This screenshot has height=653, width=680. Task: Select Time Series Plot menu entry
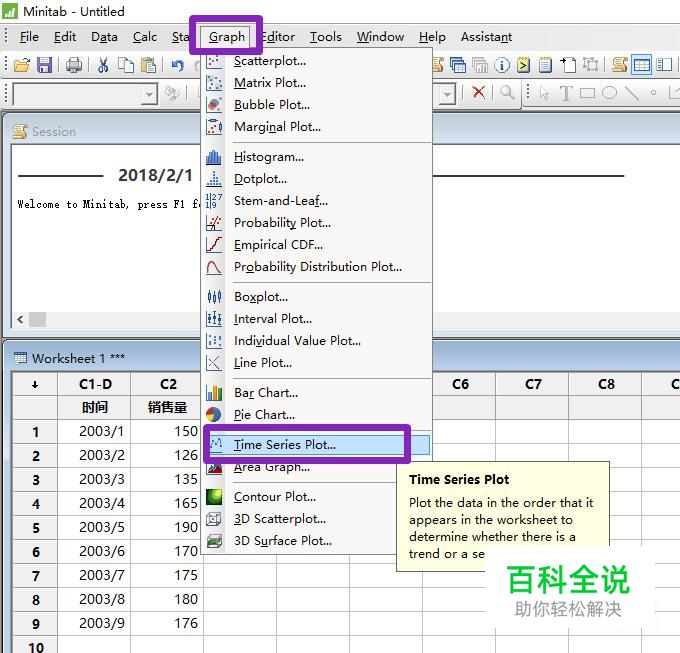pyautogui.click(x=317, y=444)
